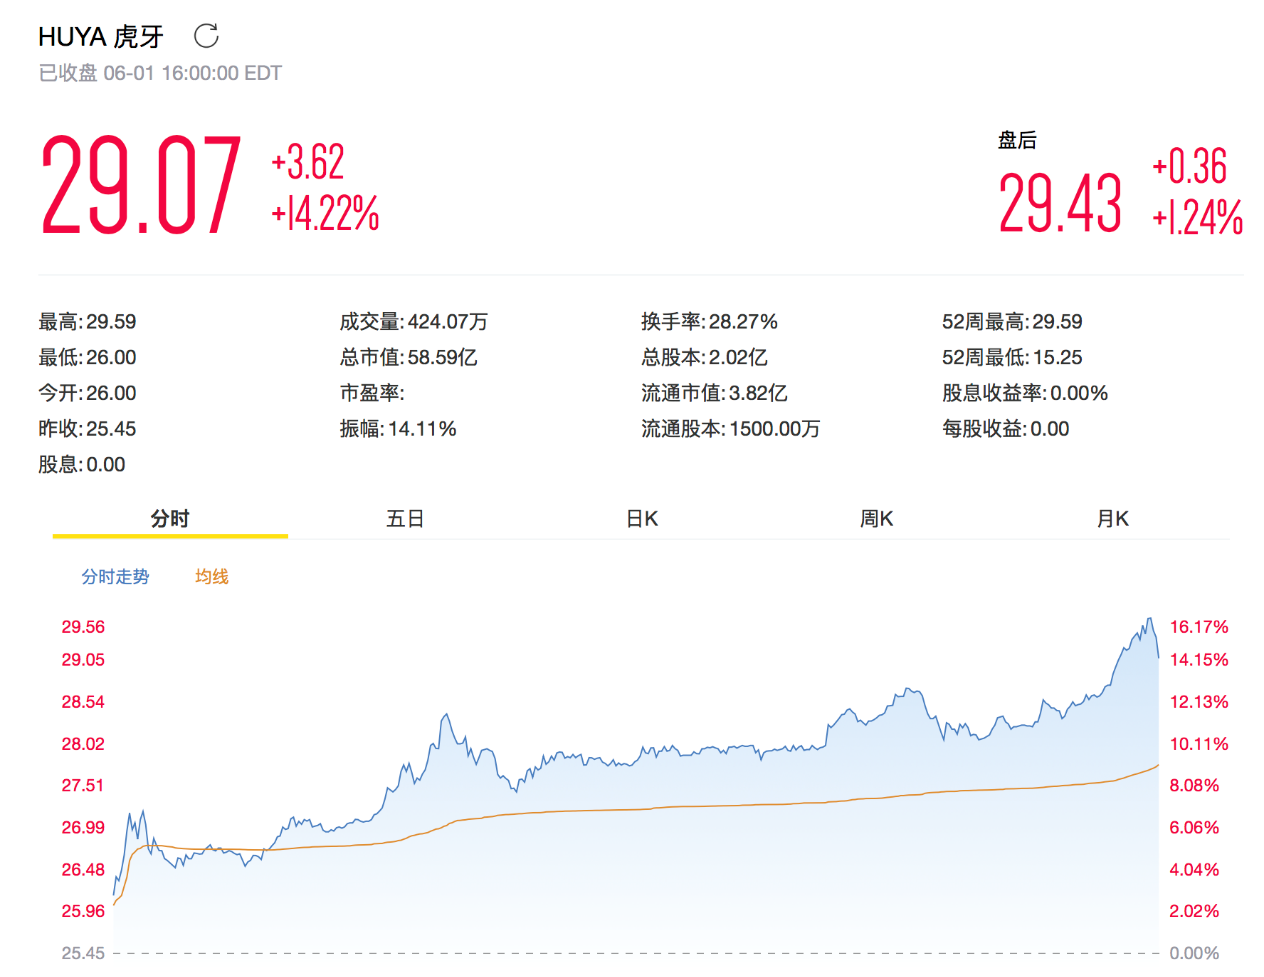Screen dimensions: 1264x977
Task: Click the +14.22% change percentage
Action: click(x=325, y=213)
